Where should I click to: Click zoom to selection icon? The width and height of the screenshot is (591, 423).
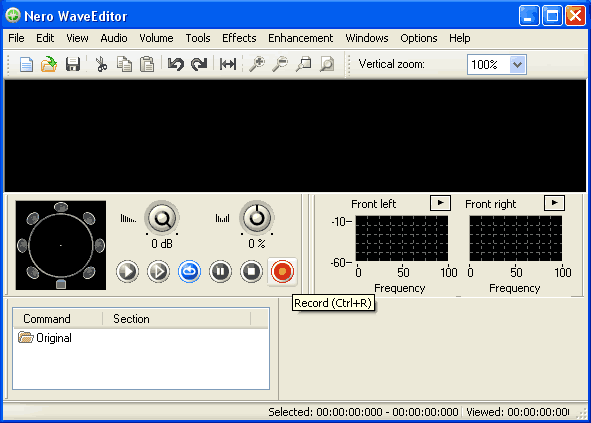tap(303, 64)
